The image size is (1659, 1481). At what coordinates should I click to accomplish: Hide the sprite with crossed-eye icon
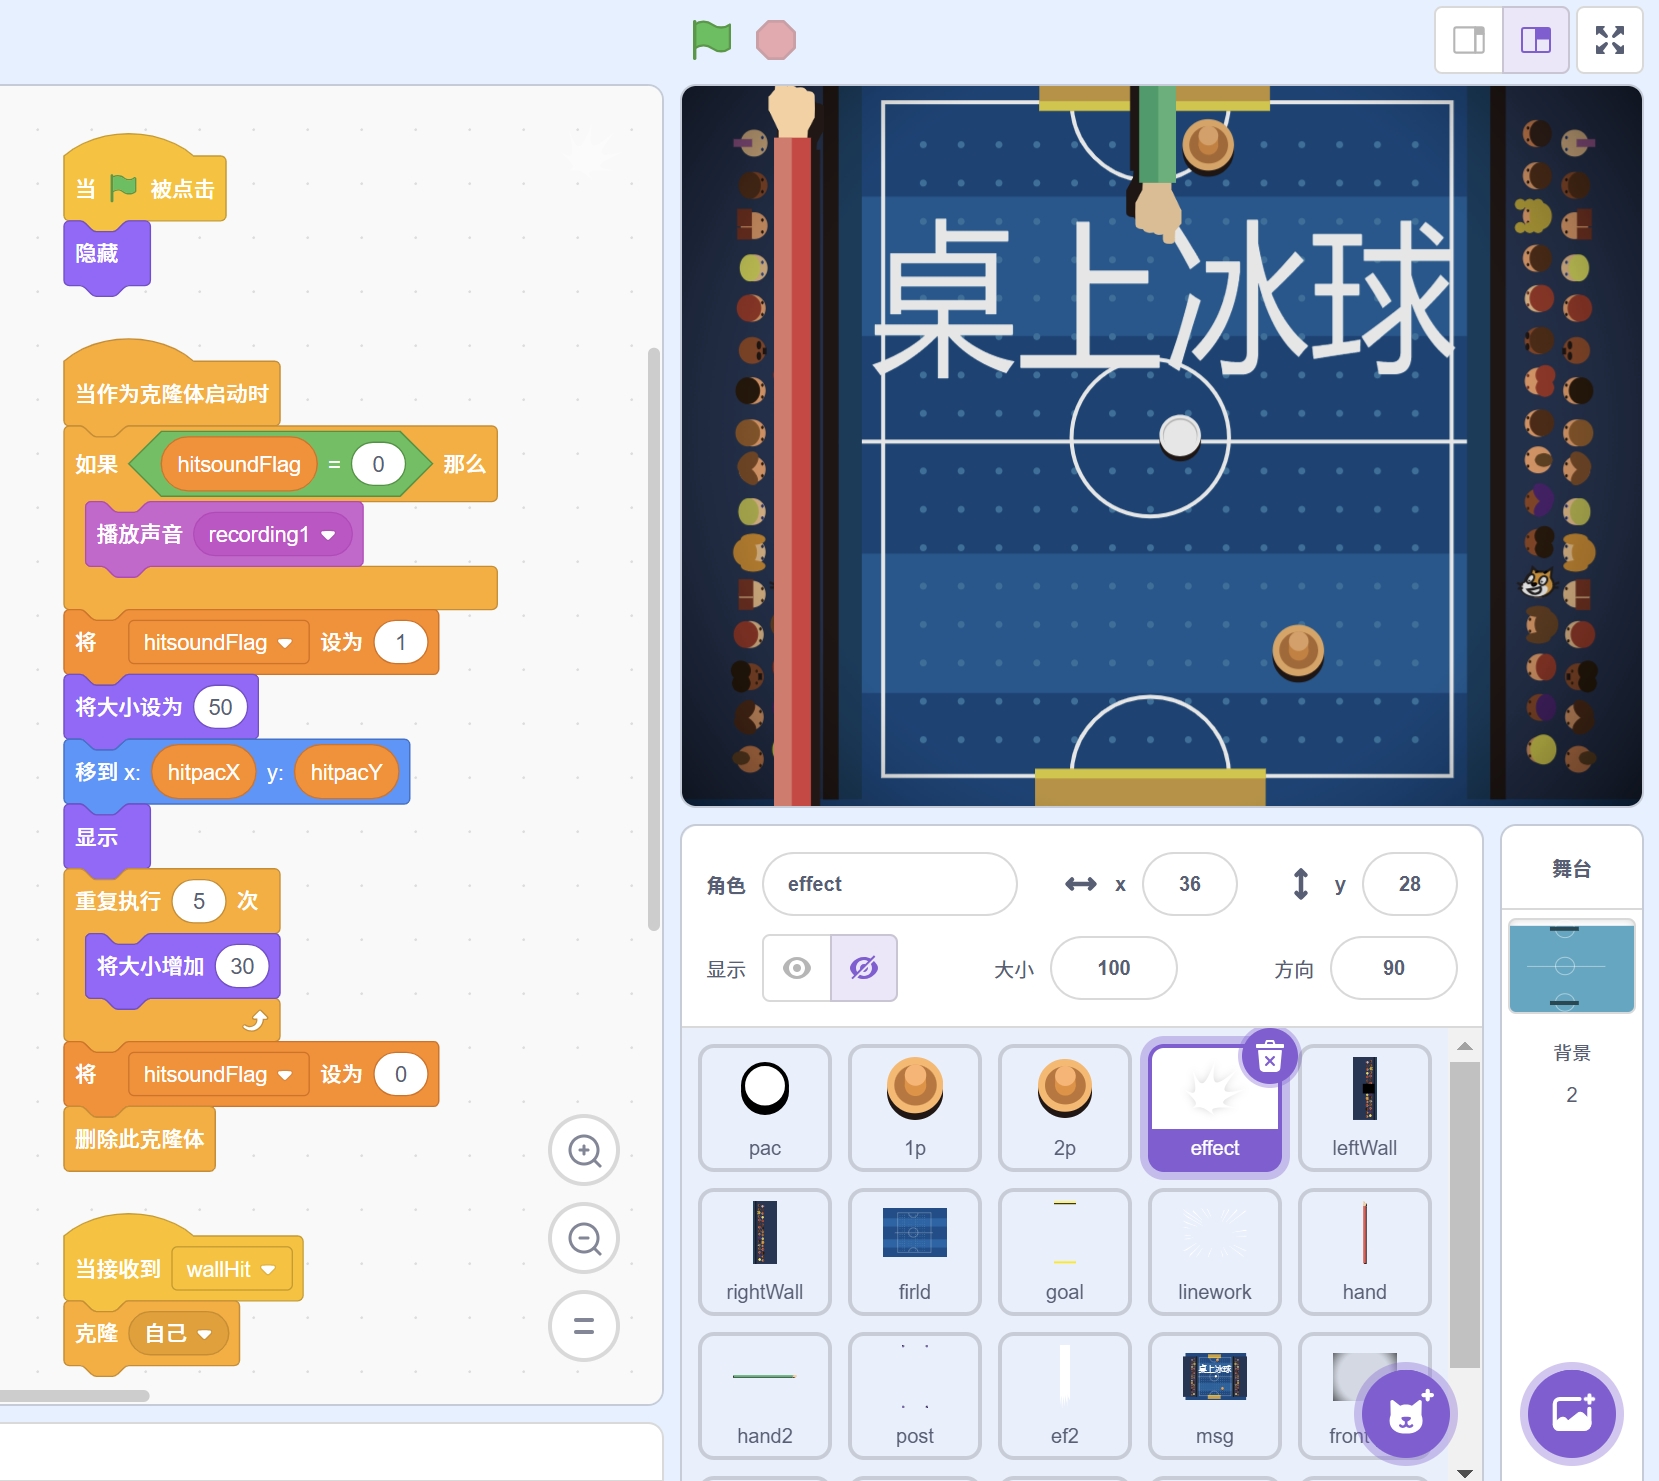click(x=864, y=968)
